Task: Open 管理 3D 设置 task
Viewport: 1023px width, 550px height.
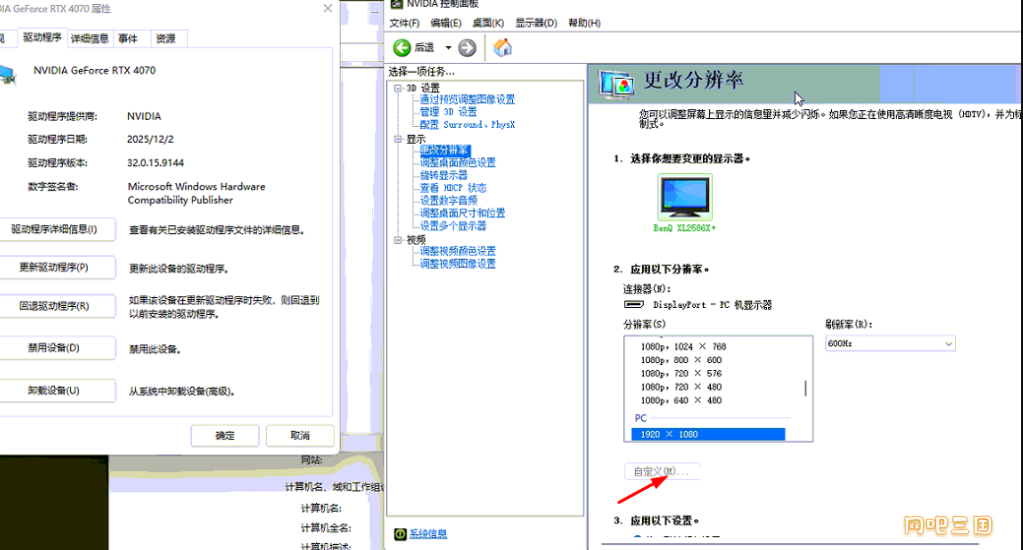Action: pos(448,112)
